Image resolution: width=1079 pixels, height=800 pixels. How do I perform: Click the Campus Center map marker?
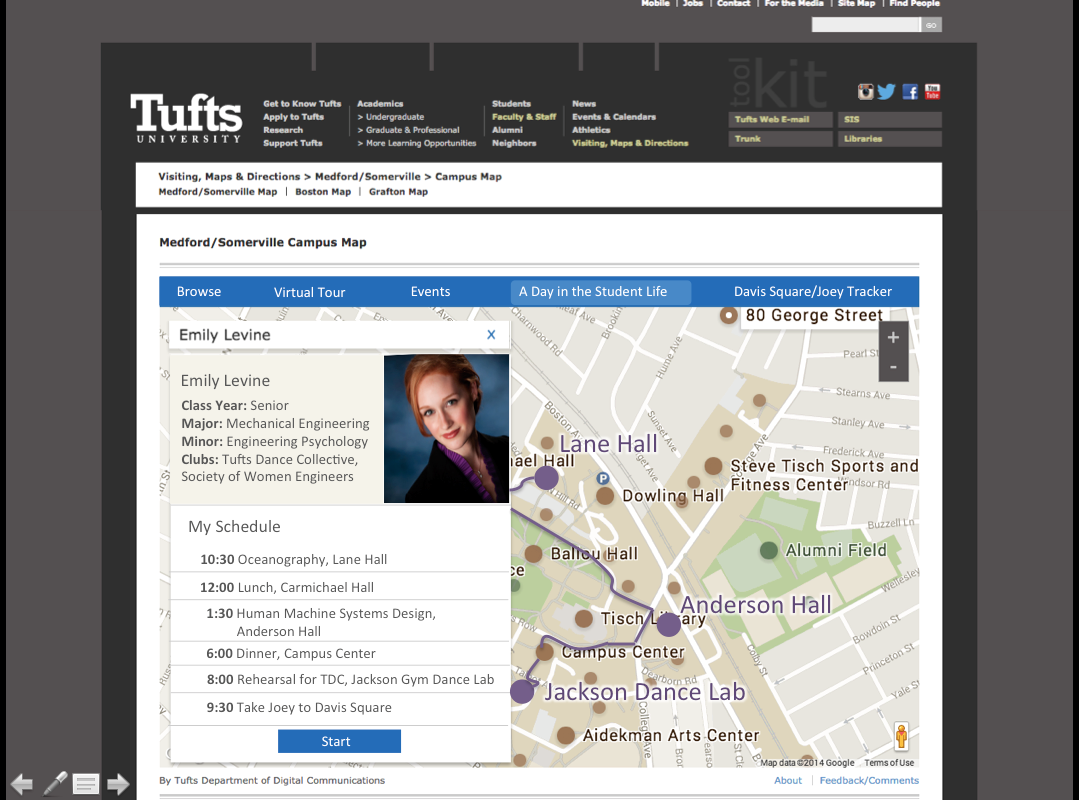pos(544,651)
